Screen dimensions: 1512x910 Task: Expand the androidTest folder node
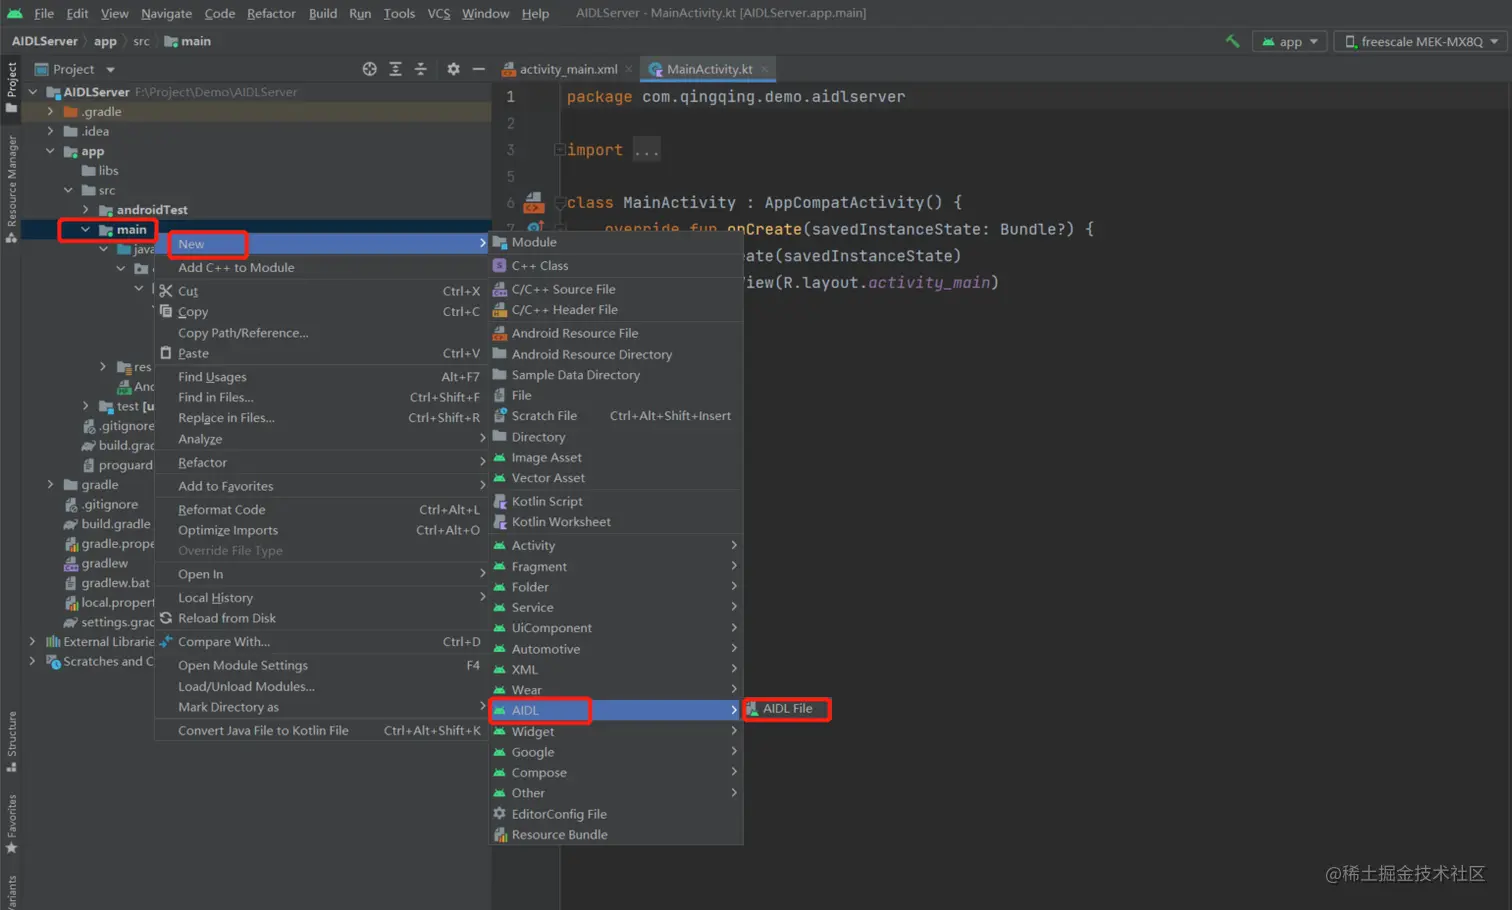click(86, 210)
